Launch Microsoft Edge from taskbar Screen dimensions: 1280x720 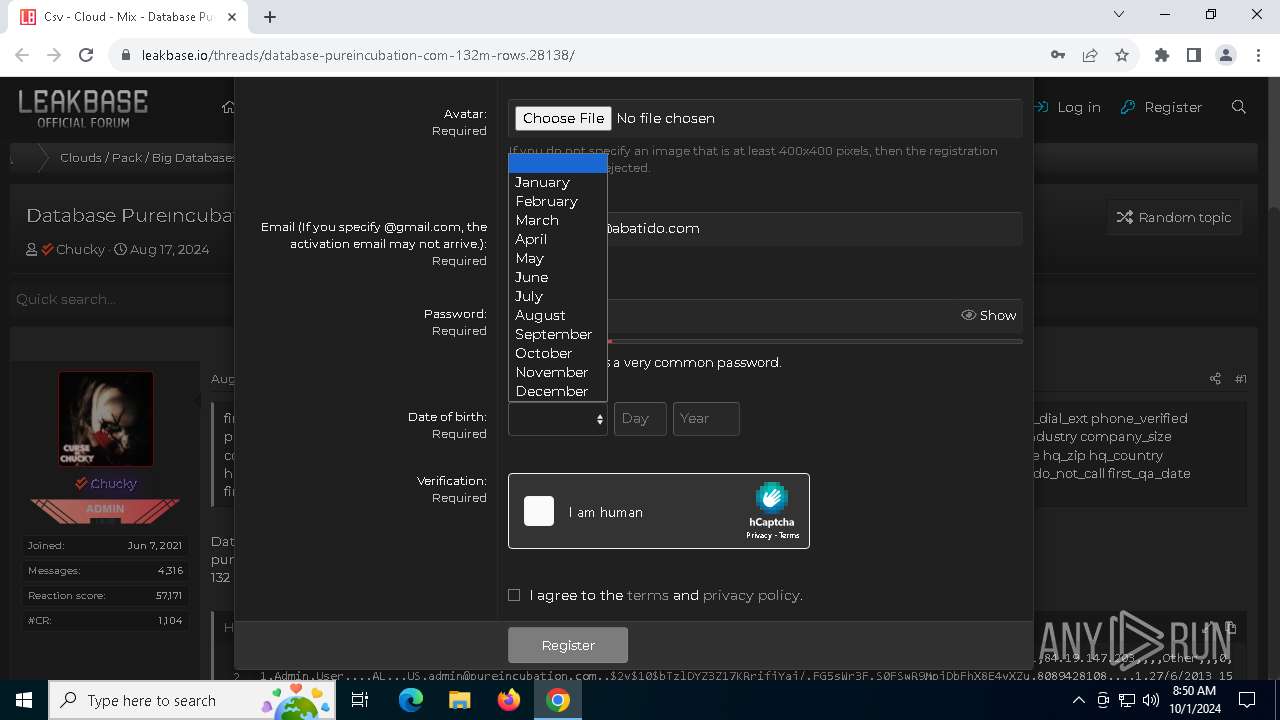click(x=411, y=700)
